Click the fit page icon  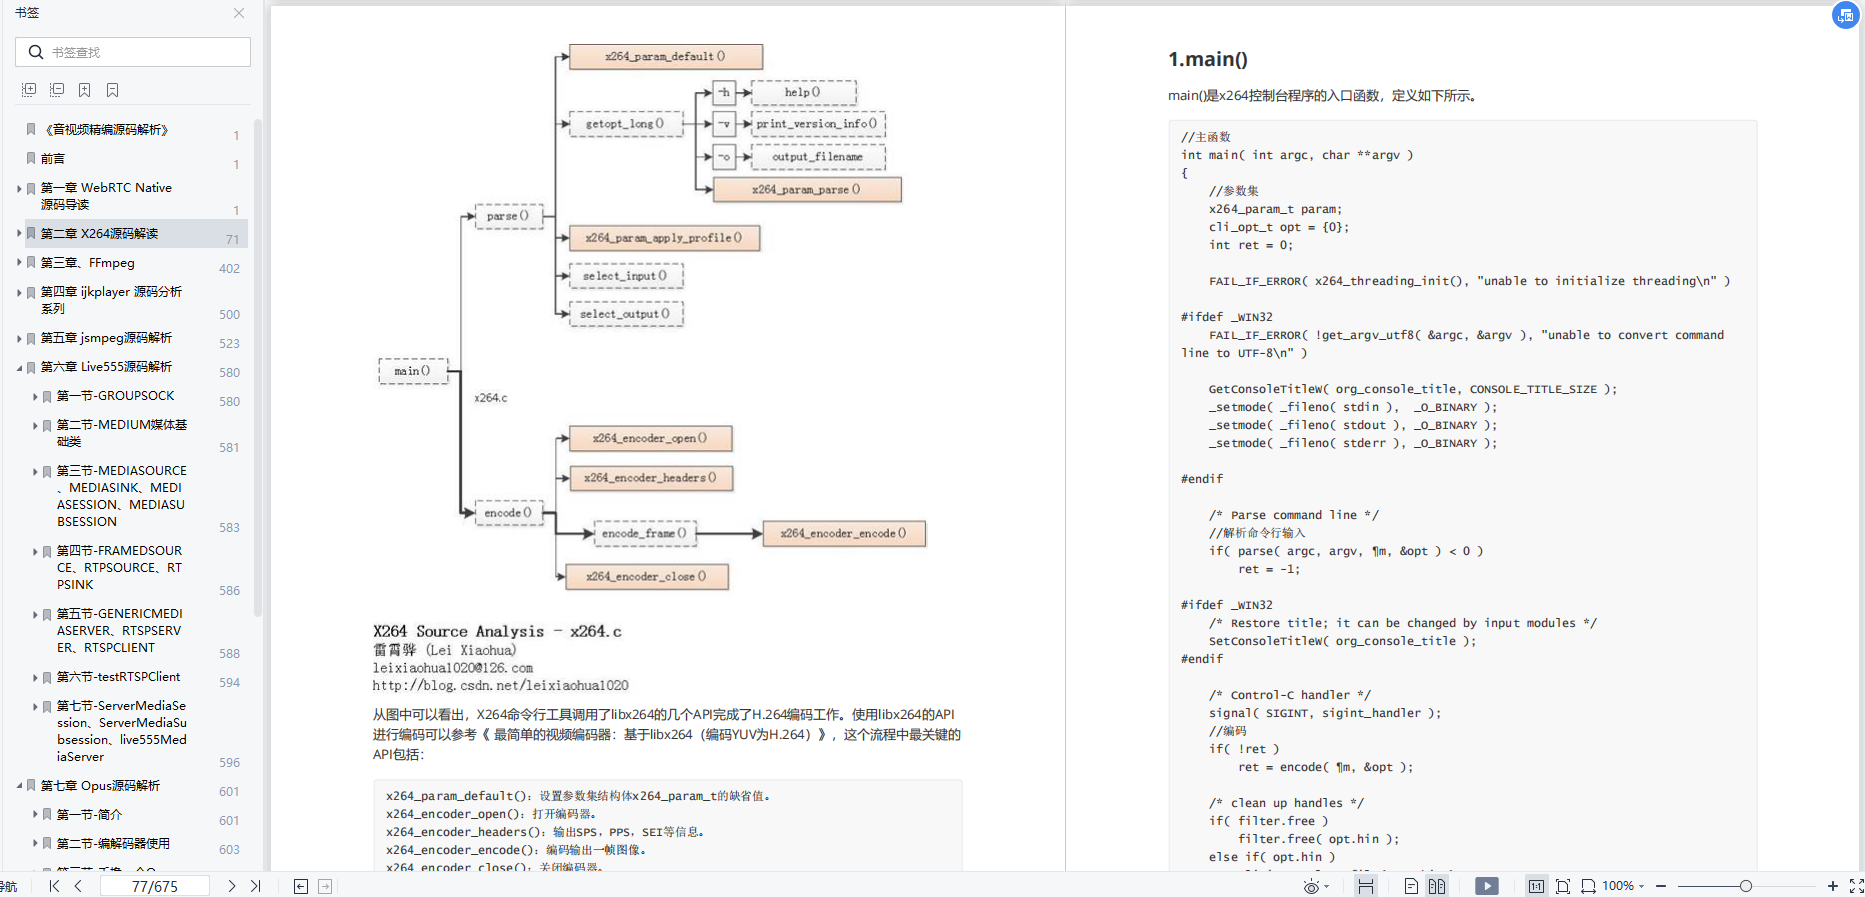click(1563, 886)
